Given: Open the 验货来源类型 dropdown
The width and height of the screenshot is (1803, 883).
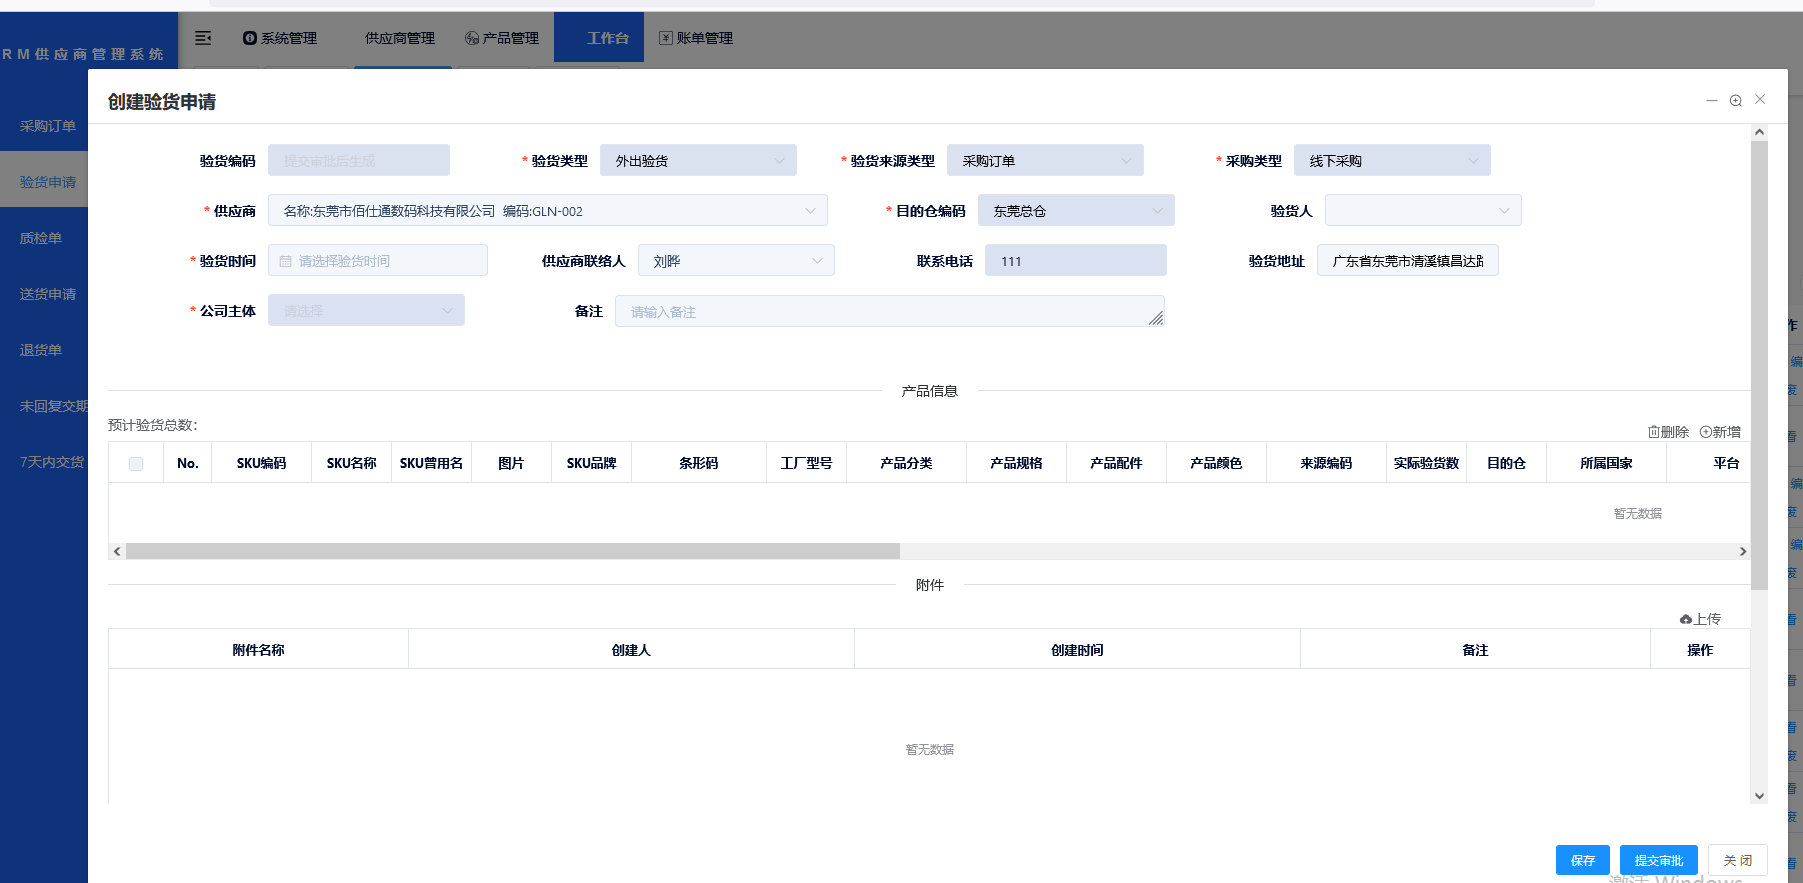Looking at the screenshot, I should pos(1045,160).
